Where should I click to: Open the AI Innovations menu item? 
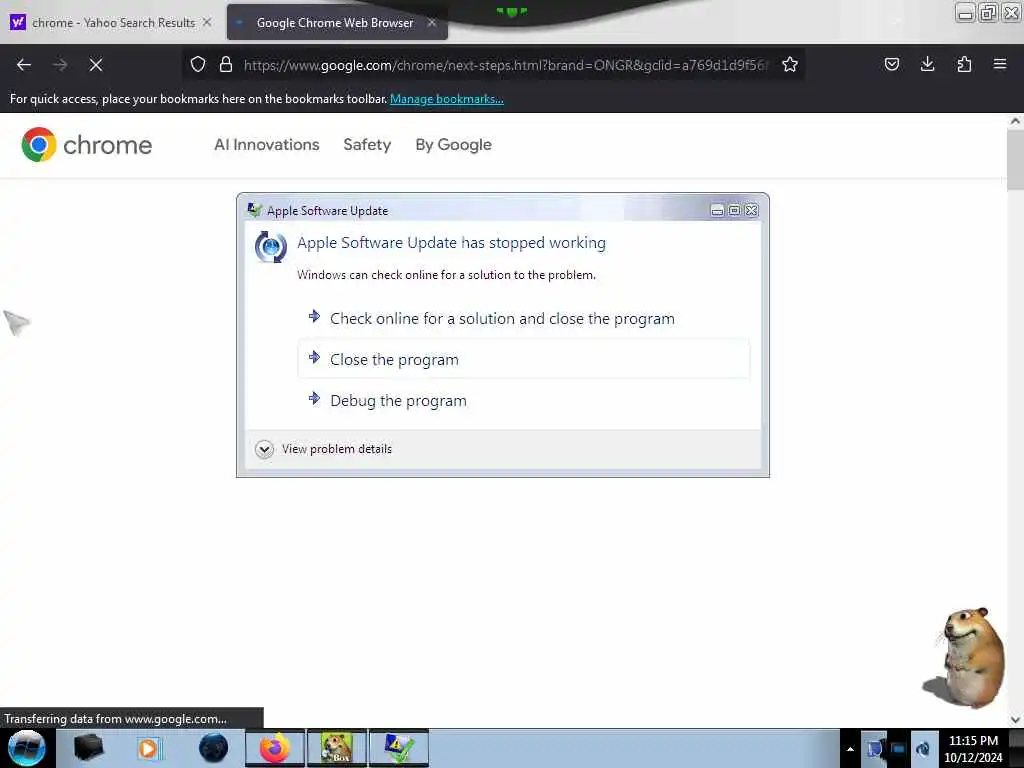click(x=266, y=144)
